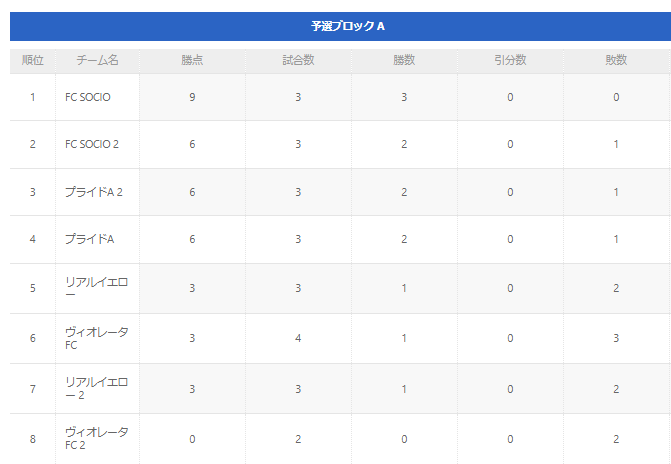This screenshot has width=671, height=464.
Task: Click the rank number 8 cell
Action: point(33,439)
